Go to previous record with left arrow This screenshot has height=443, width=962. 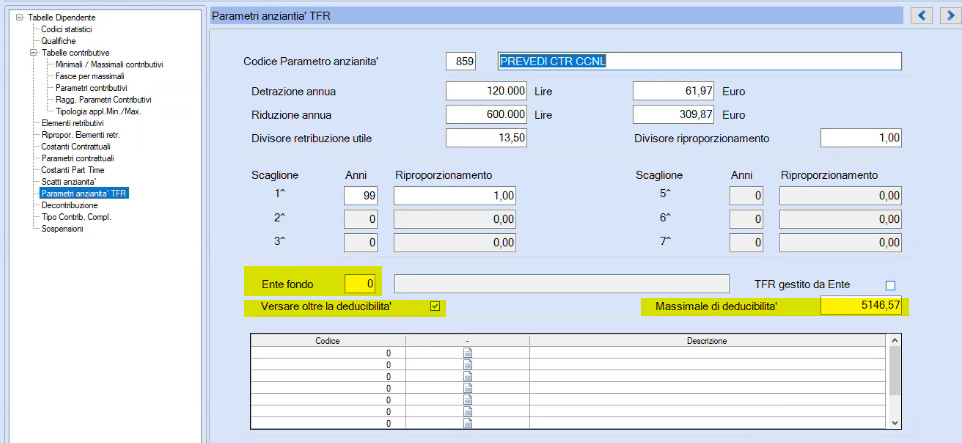[x=922, y=15]
